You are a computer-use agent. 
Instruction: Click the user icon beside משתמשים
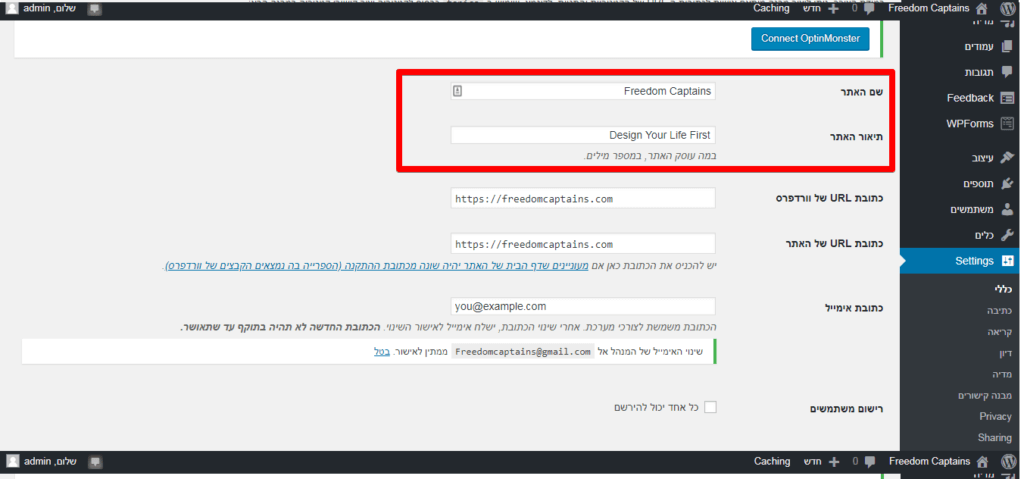1007,210
